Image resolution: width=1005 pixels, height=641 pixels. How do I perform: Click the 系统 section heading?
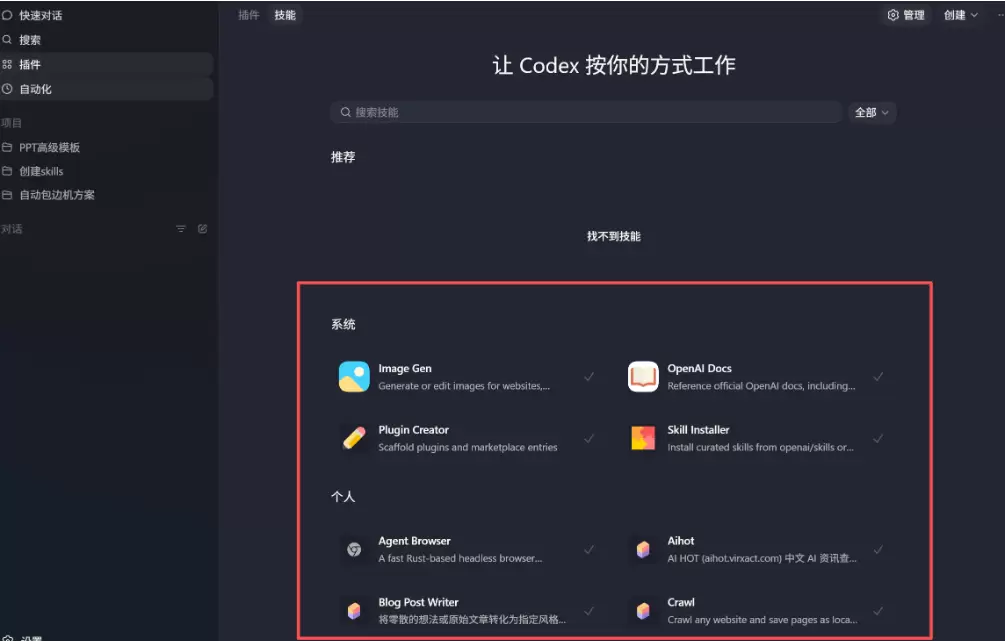343,324
